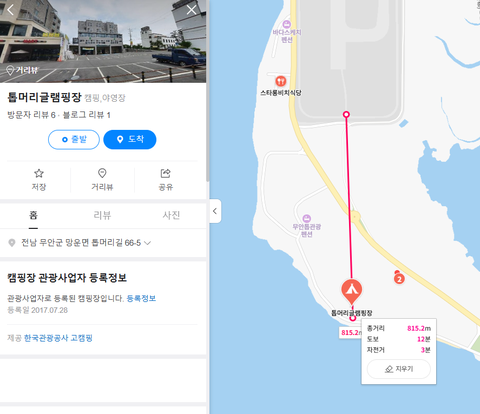
Task: Erase the measurement with 지우기 button
Action: click(x=399, y=369)
